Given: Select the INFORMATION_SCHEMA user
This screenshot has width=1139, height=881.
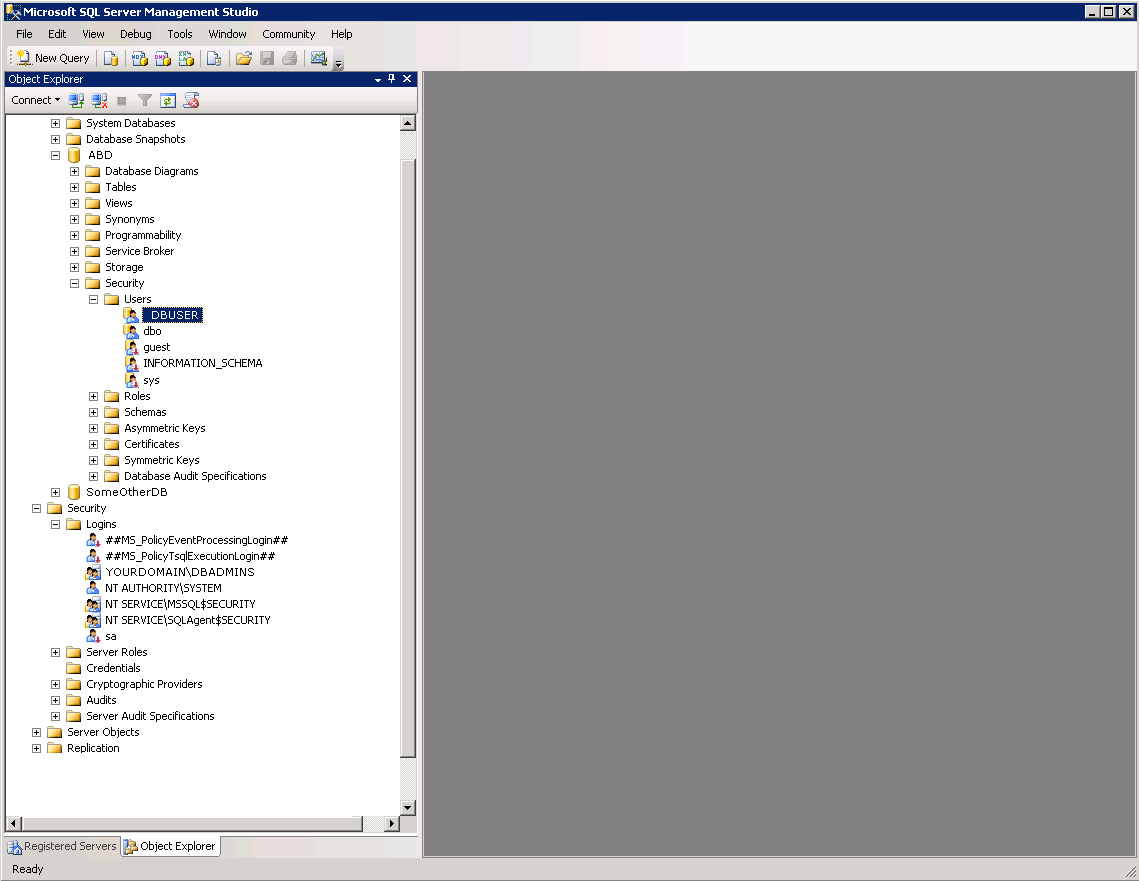Looking at the screenshot, I should click(x=203, y=363).
